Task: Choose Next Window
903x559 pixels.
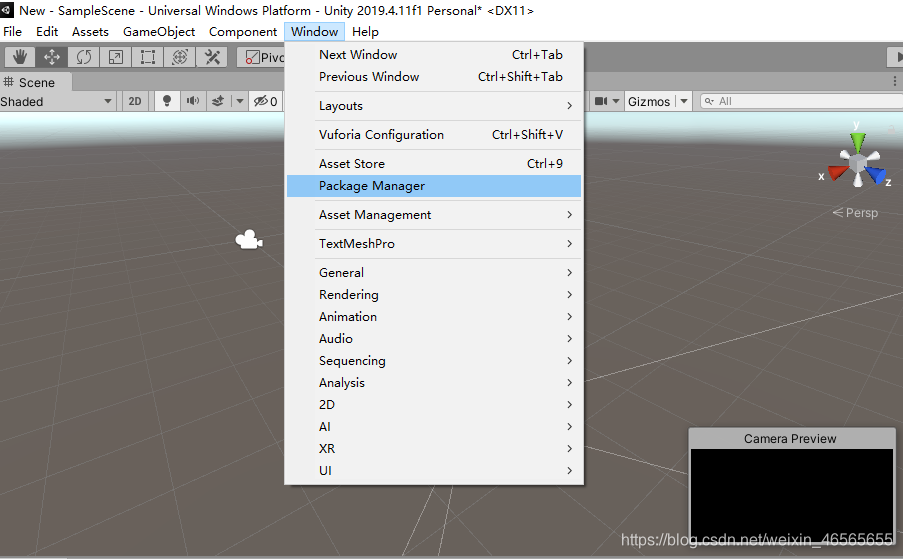Action: 434,55
